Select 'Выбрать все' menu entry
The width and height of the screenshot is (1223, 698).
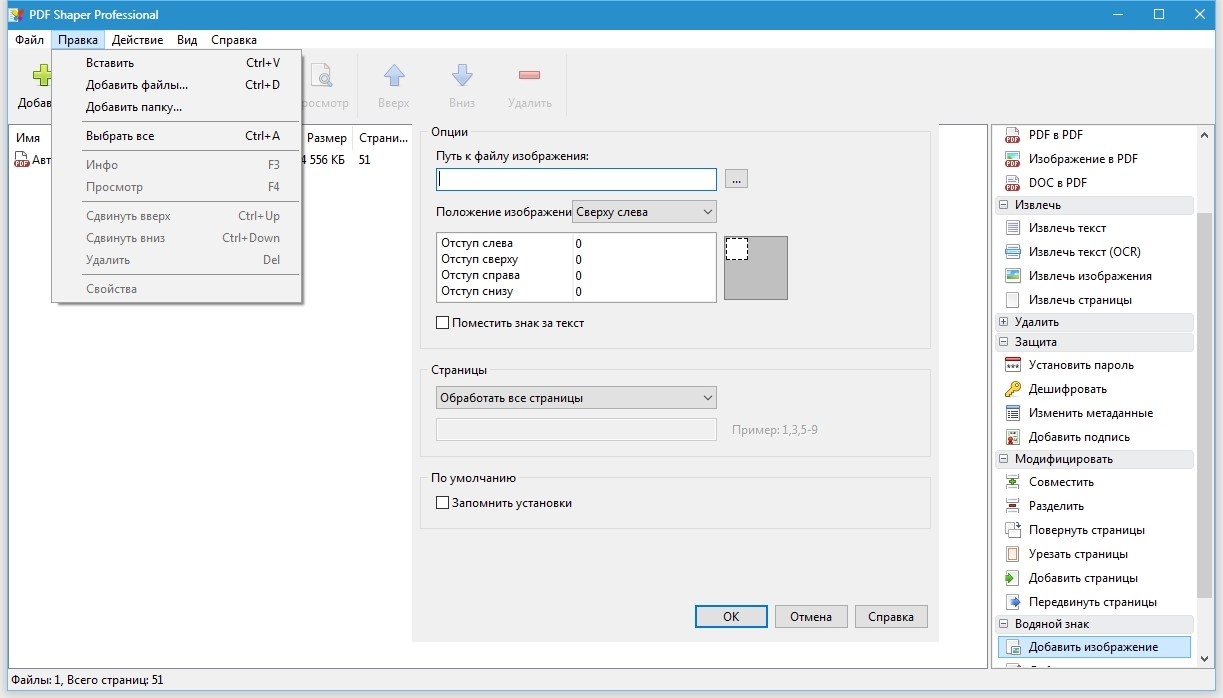120,136
